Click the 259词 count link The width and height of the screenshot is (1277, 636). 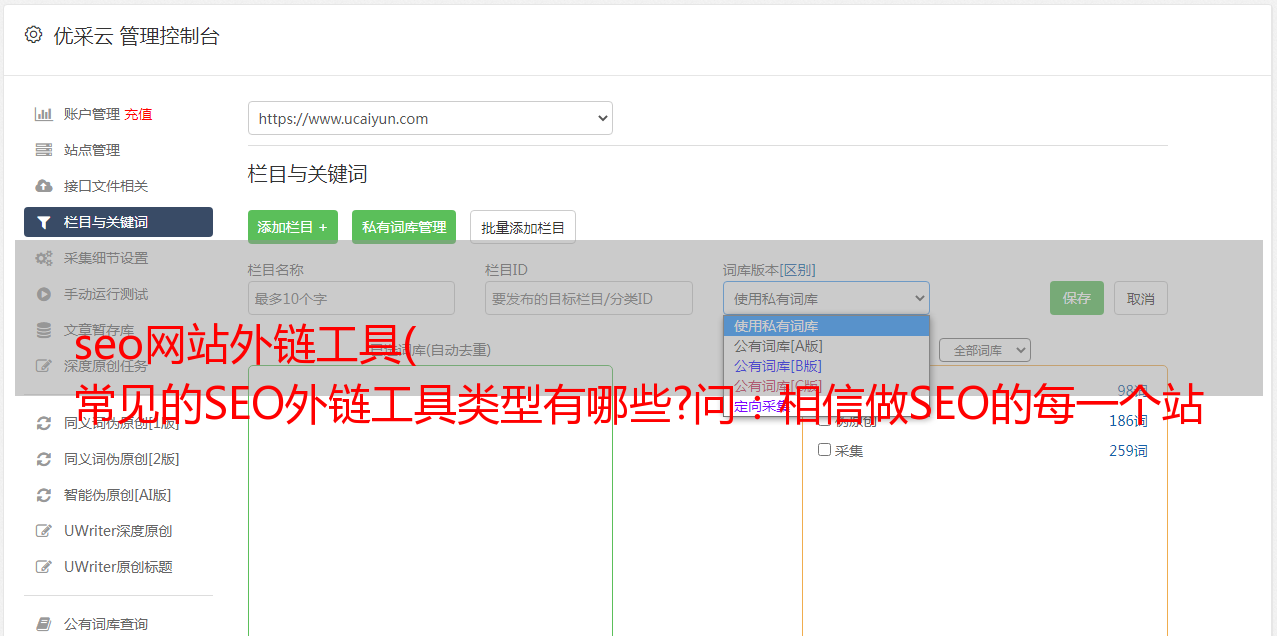(x=1128, y=451)
